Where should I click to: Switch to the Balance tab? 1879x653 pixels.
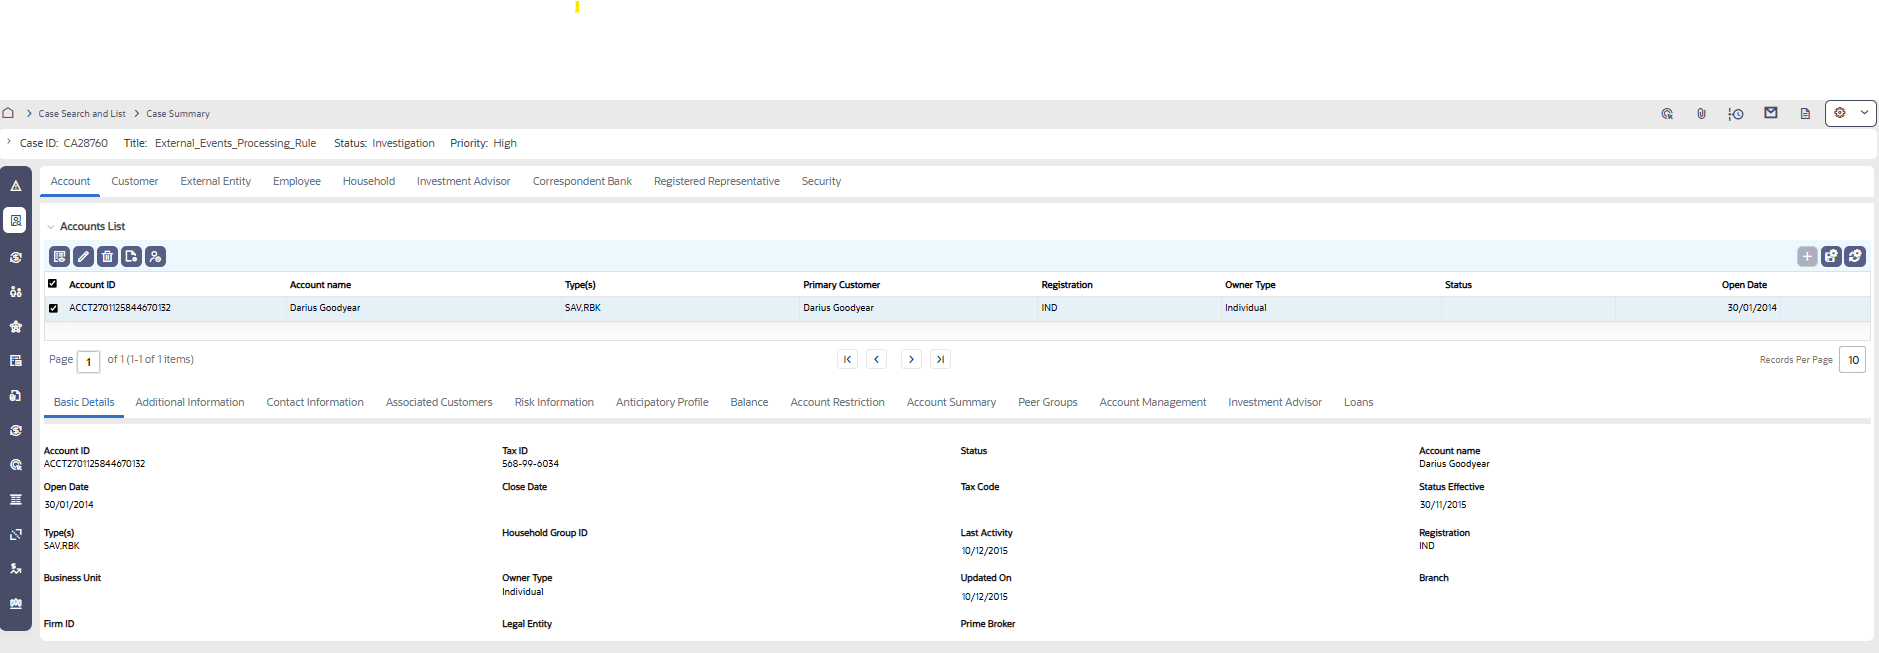click(x=749, y=402)
